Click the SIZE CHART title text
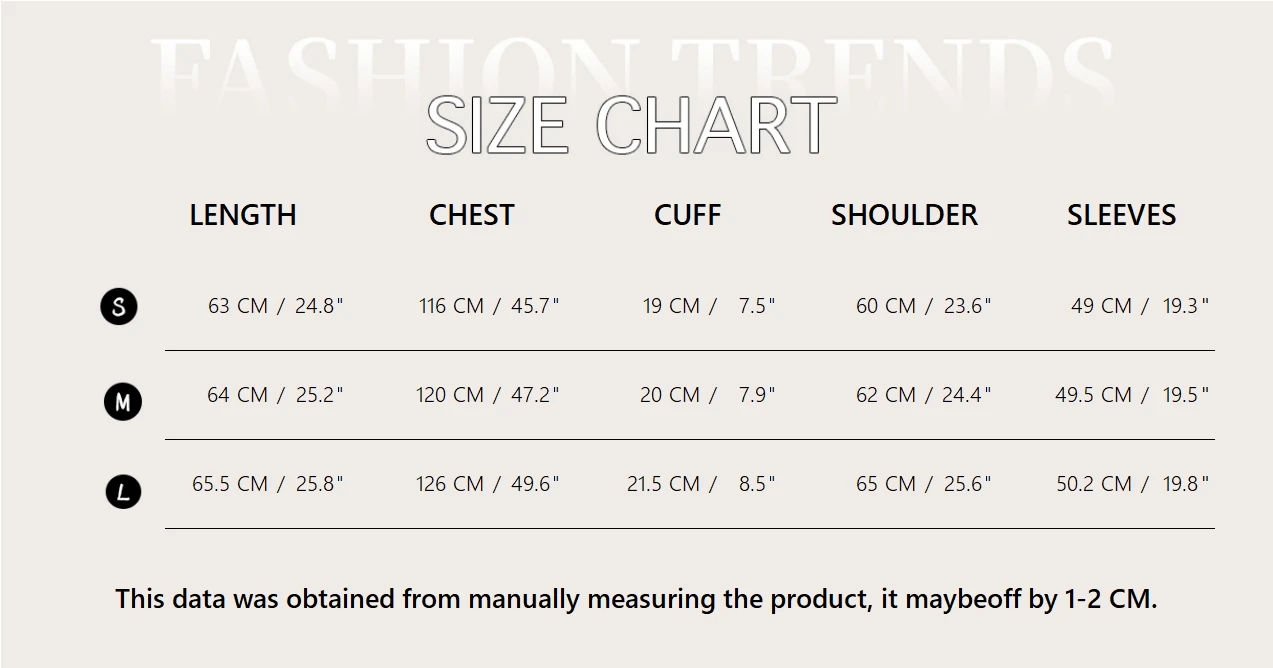Image resolution: width=1273 pixels, height=668 pixels. tap(631, 126)
